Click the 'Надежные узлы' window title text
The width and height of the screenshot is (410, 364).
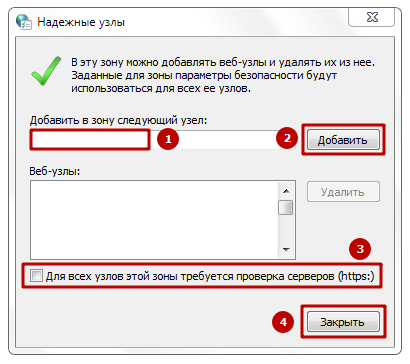pyautogui.click(x=81, y=22)
